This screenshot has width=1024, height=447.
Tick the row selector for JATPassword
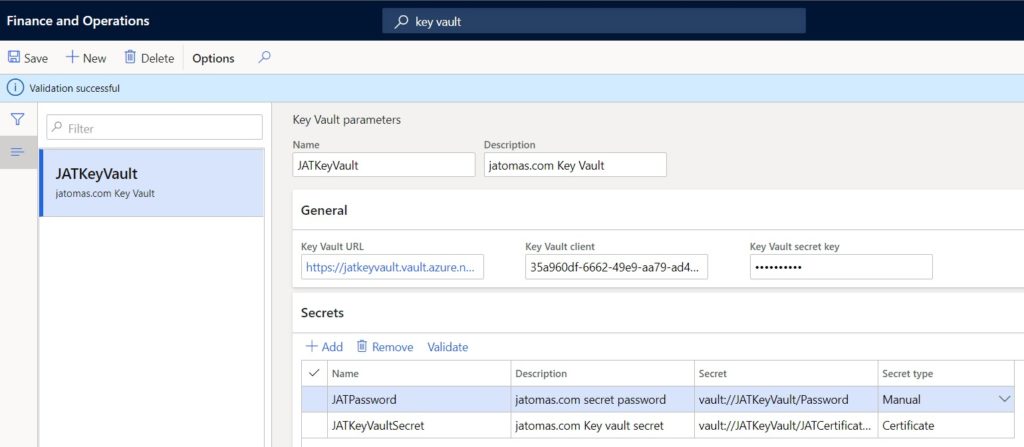pos(314,399)
